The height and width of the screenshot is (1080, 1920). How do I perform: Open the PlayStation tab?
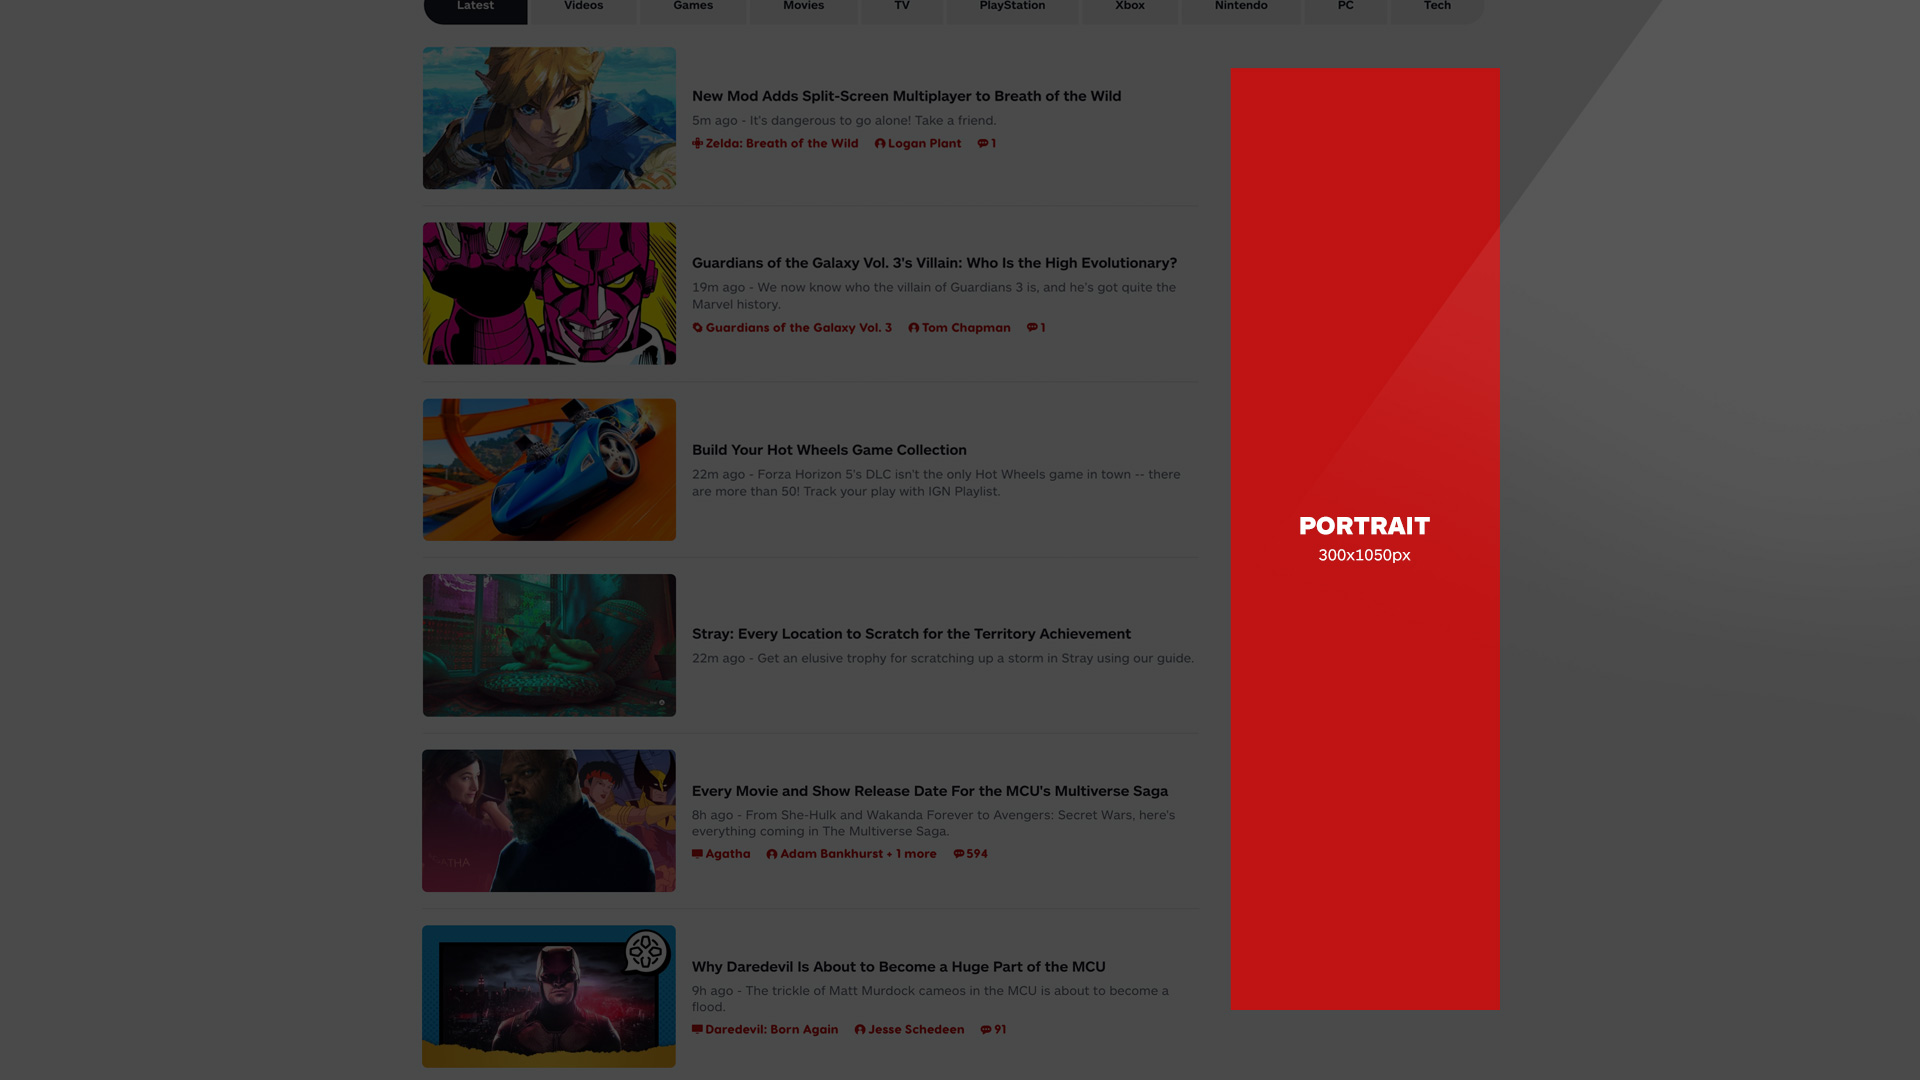click(1012, 6)
